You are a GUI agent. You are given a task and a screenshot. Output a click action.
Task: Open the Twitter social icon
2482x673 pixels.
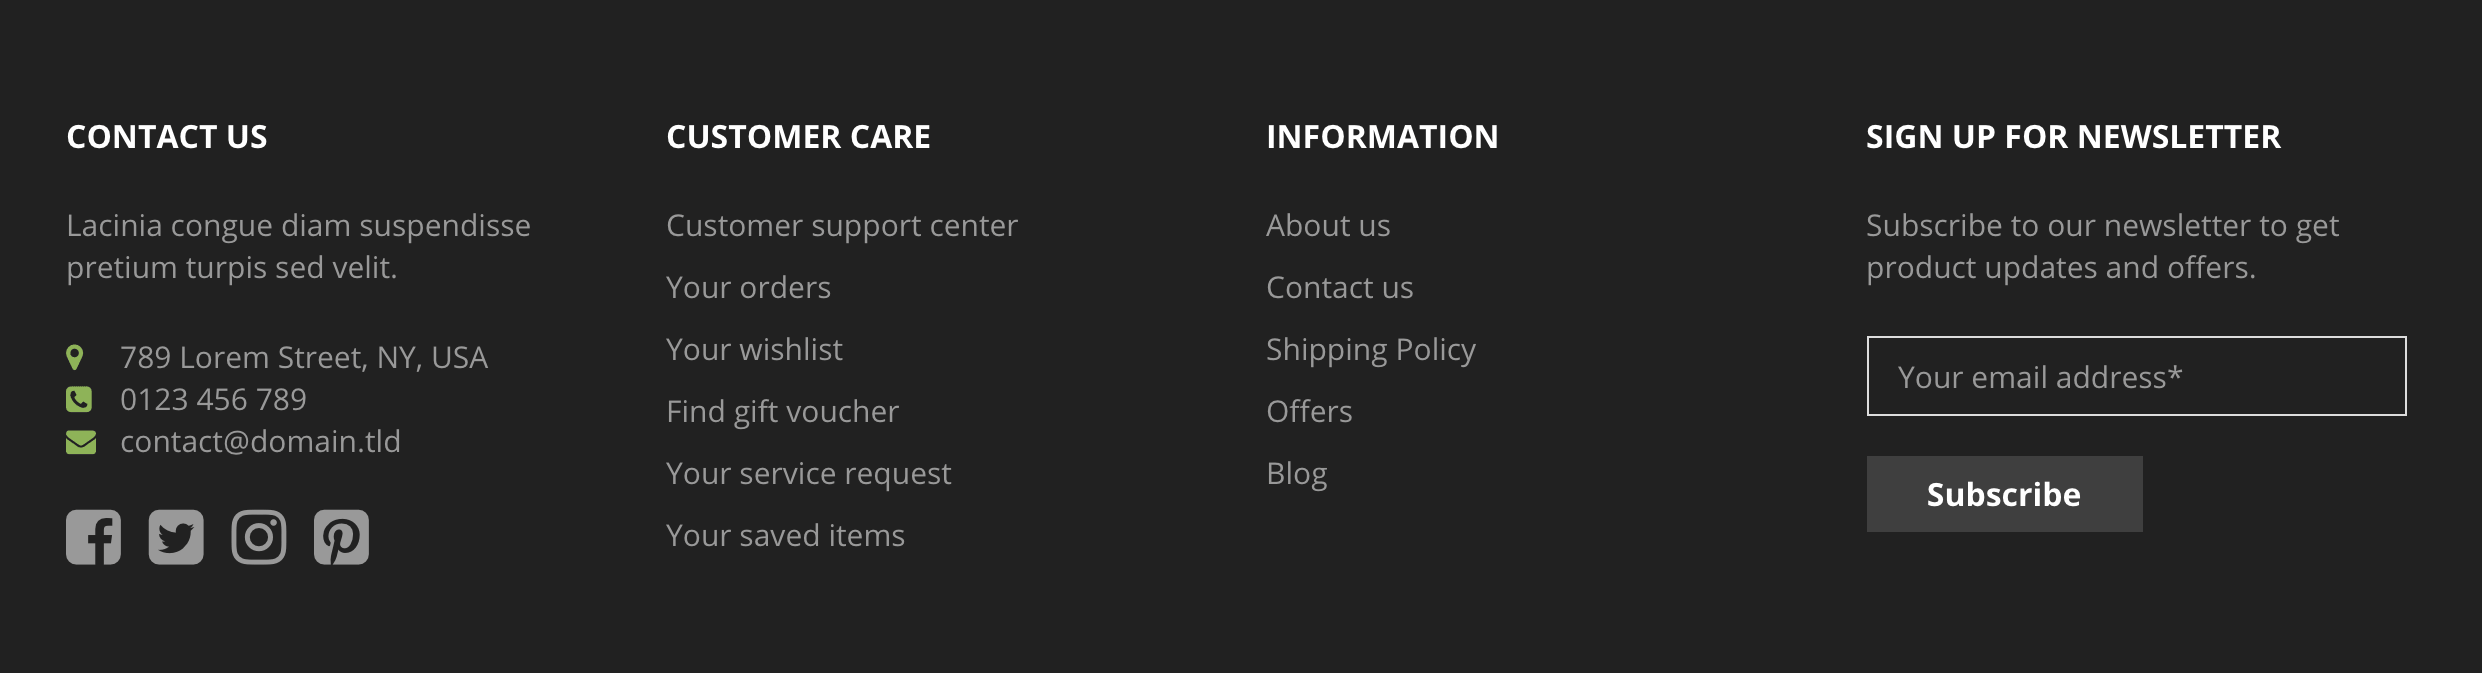tap(176, 537)
